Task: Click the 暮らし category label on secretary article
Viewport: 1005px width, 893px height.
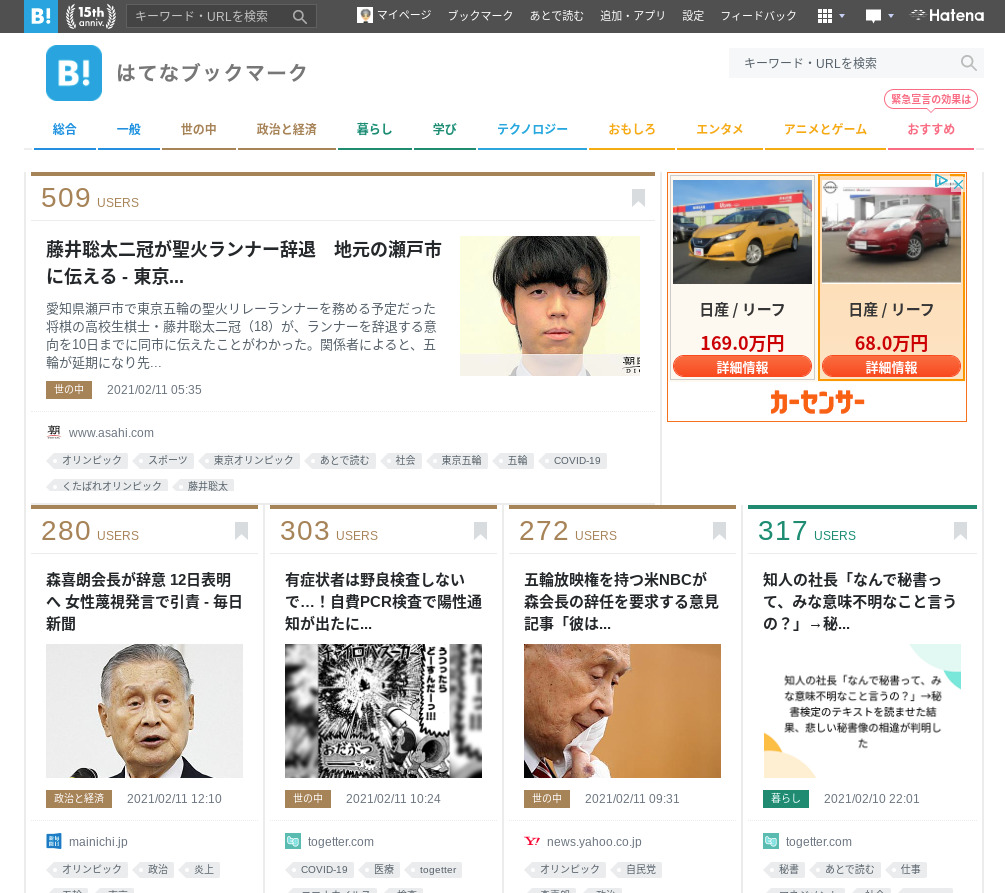Action: pyautogui.click(x=786, y=799)
